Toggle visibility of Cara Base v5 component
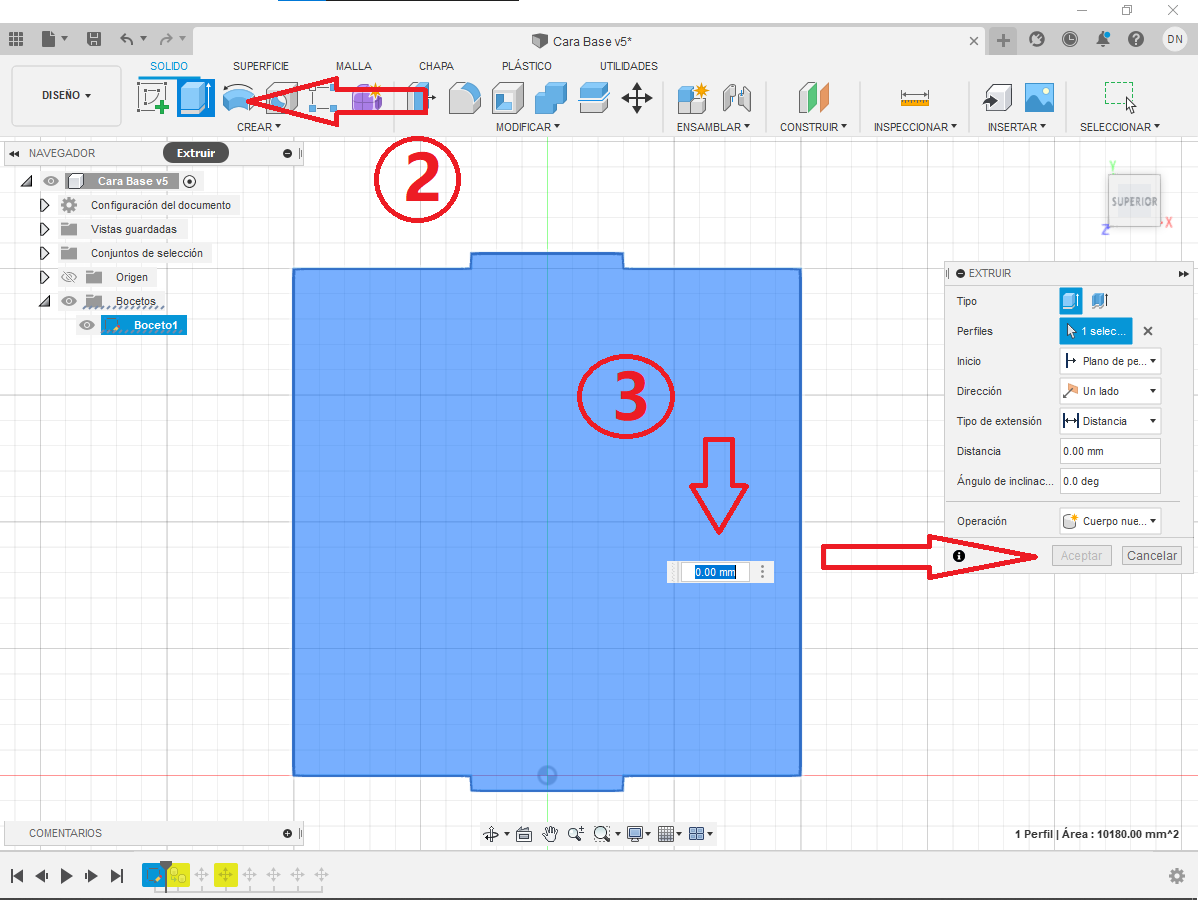The width and height of the screenshot is (1198, 900). (50, 181)
